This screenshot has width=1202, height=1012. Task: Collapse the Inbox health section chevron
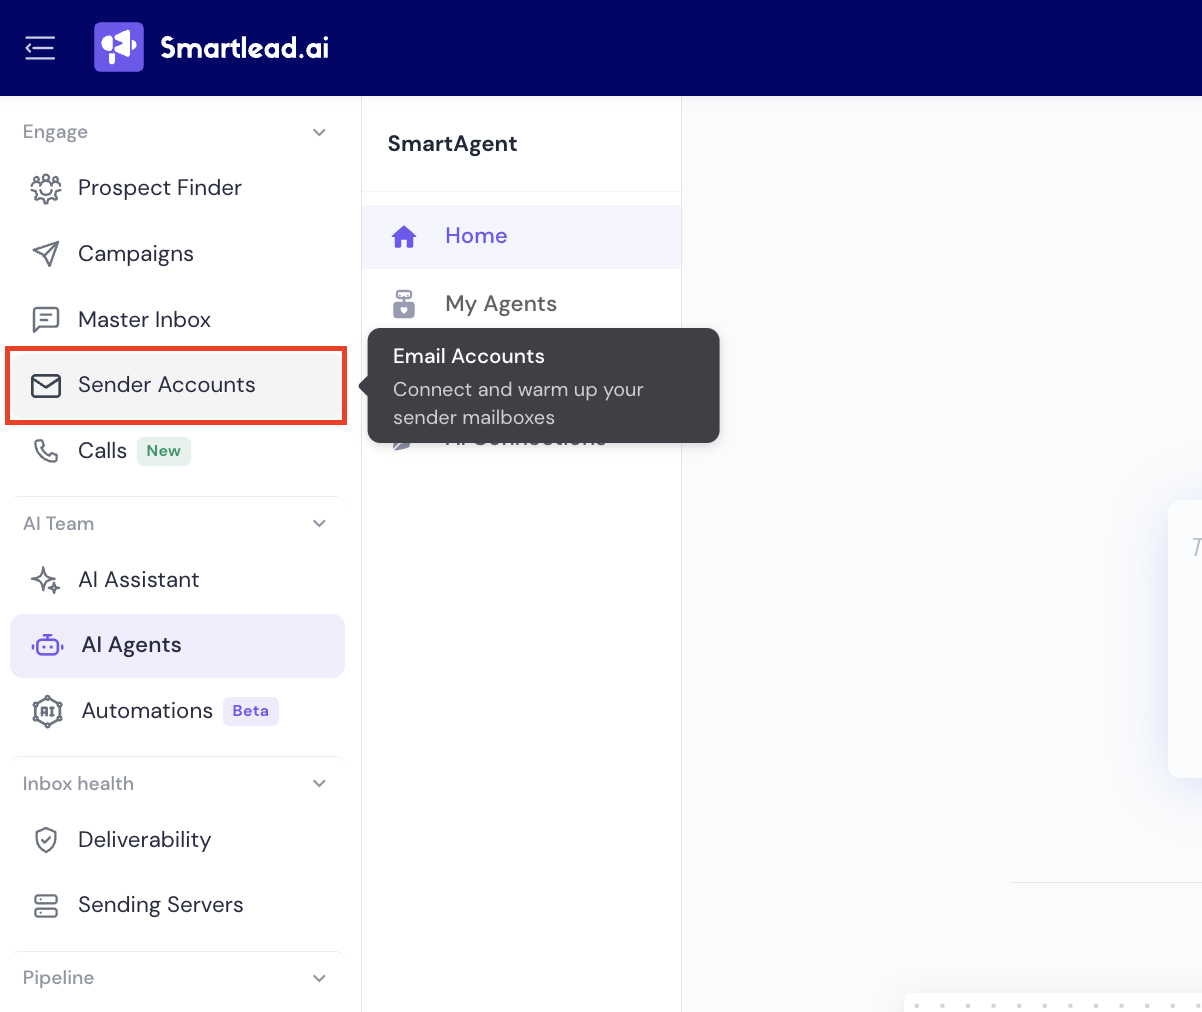[x=320, y=783]
